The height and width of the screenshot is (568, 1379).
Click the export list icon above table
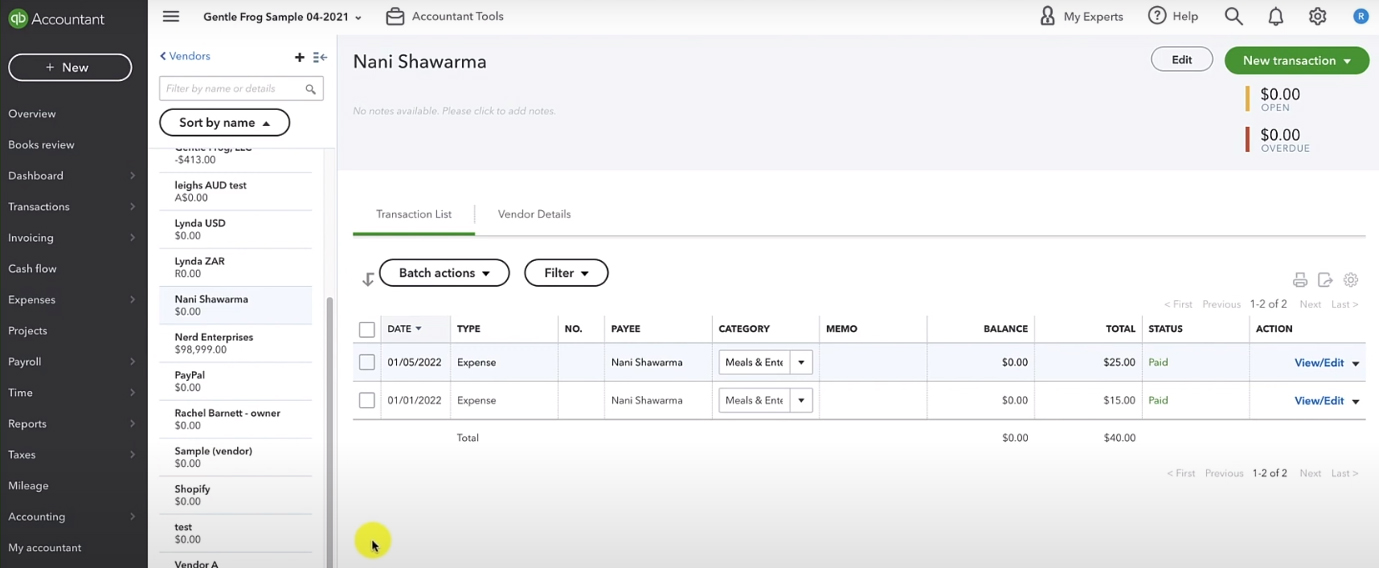click(x=1325, y=280)
